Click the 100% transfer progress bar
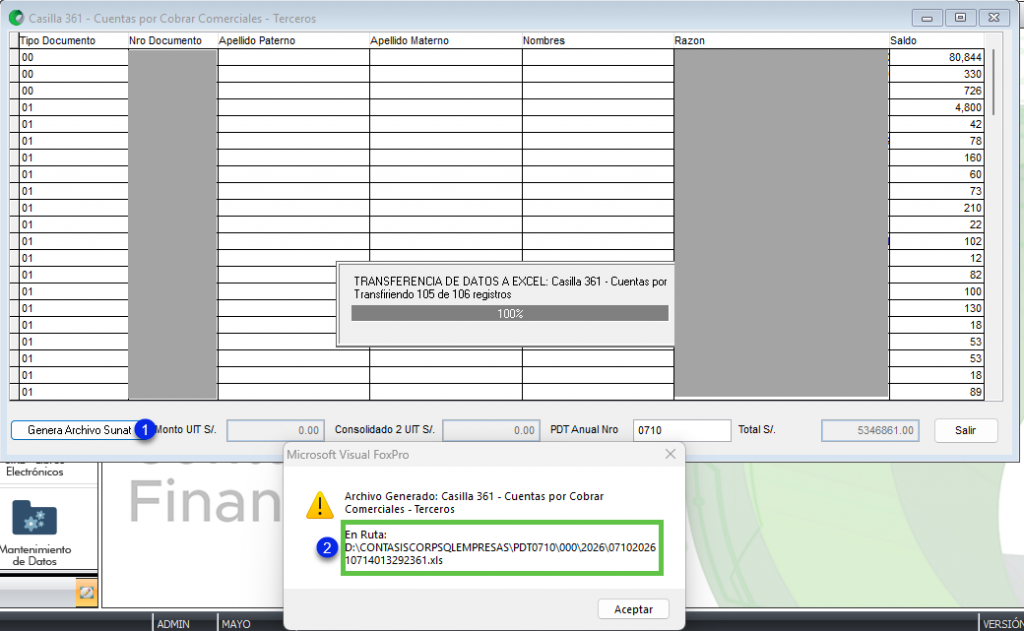 [x=509, y=314]
